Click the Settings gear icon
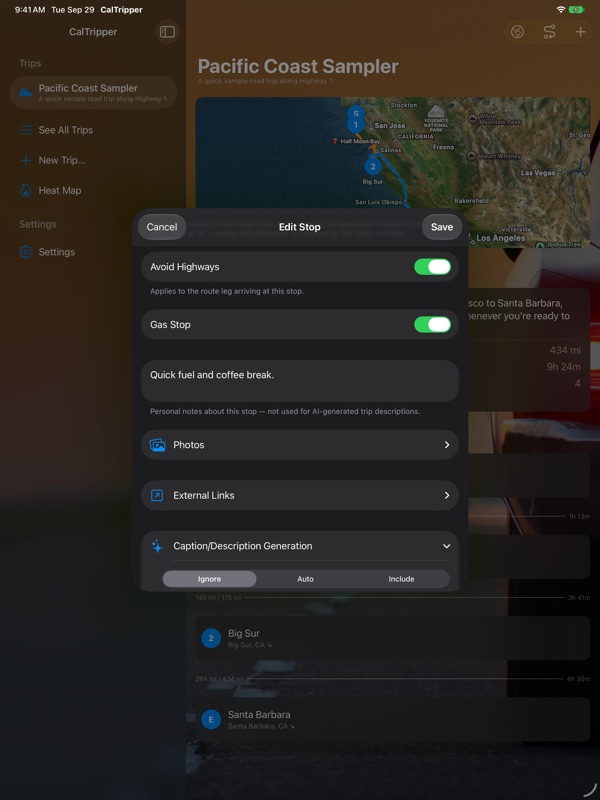Image resolution: width=600 pixels, height=800 pixels. click(26, 252)
